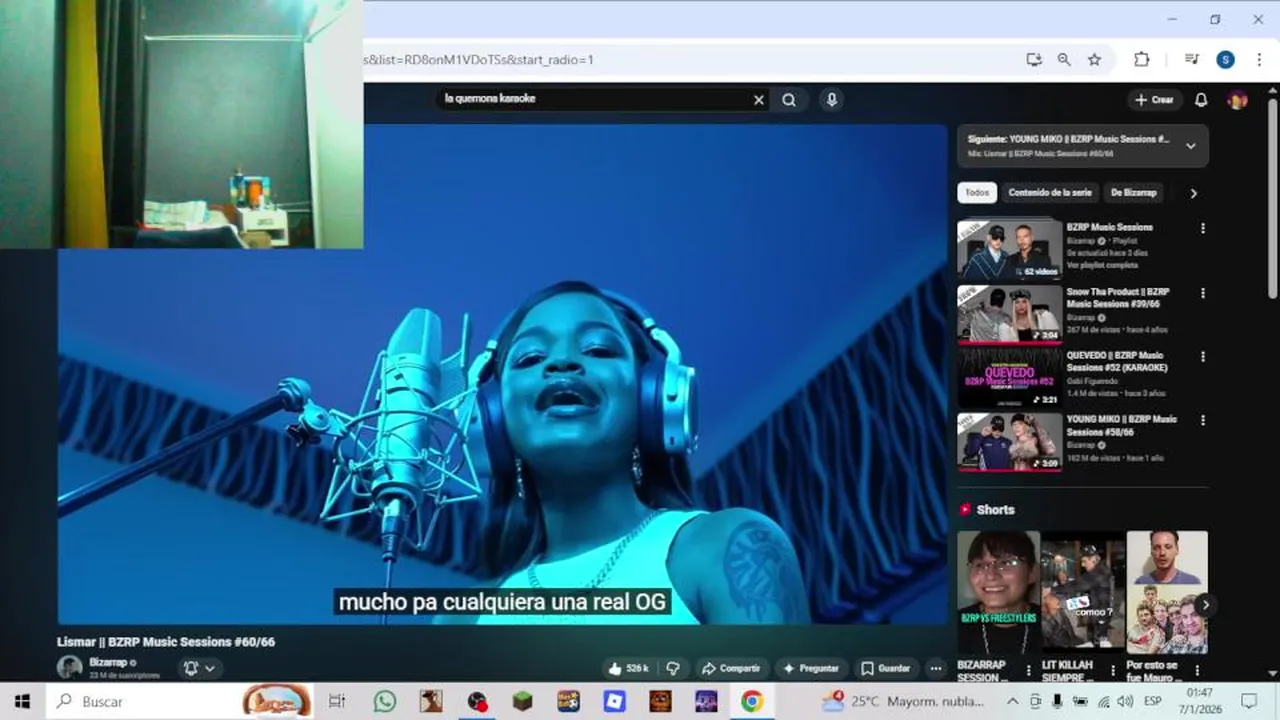This screenshot has width=1280, height=720.
Task: Open the Por esto se fue Mauro short
Action: [x=1167, y=593]
